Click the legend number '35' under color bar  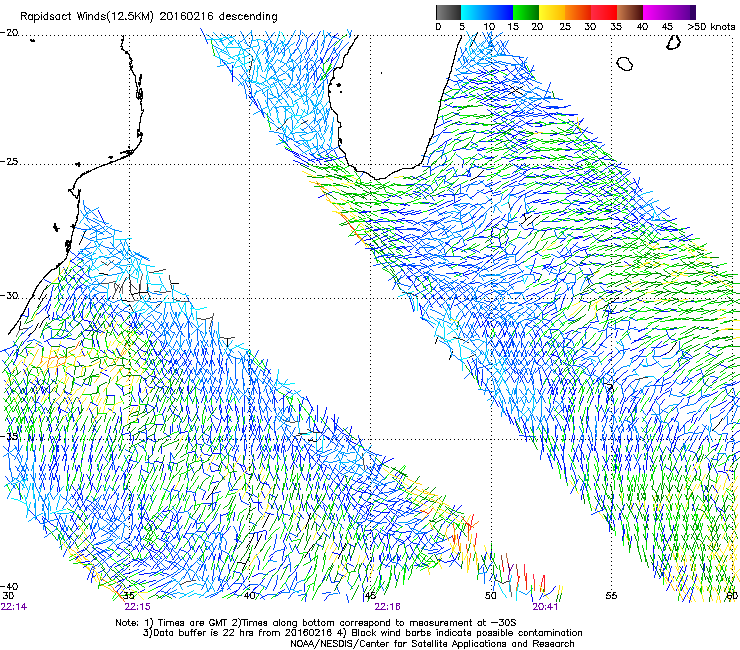[x=616, y=27]
